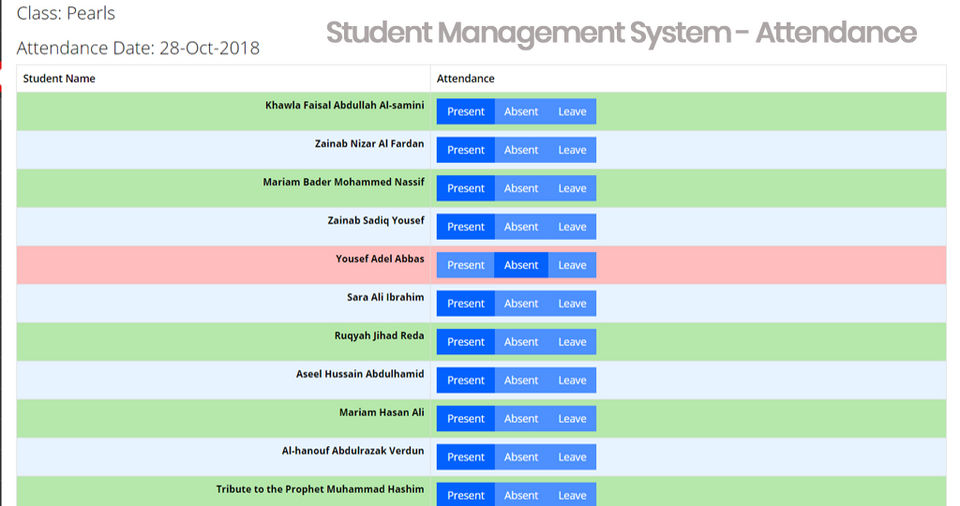The image size is (960, 506).
Task: Set Ruqyah Jihad Reda to Leave
Action: pos(572,342)
